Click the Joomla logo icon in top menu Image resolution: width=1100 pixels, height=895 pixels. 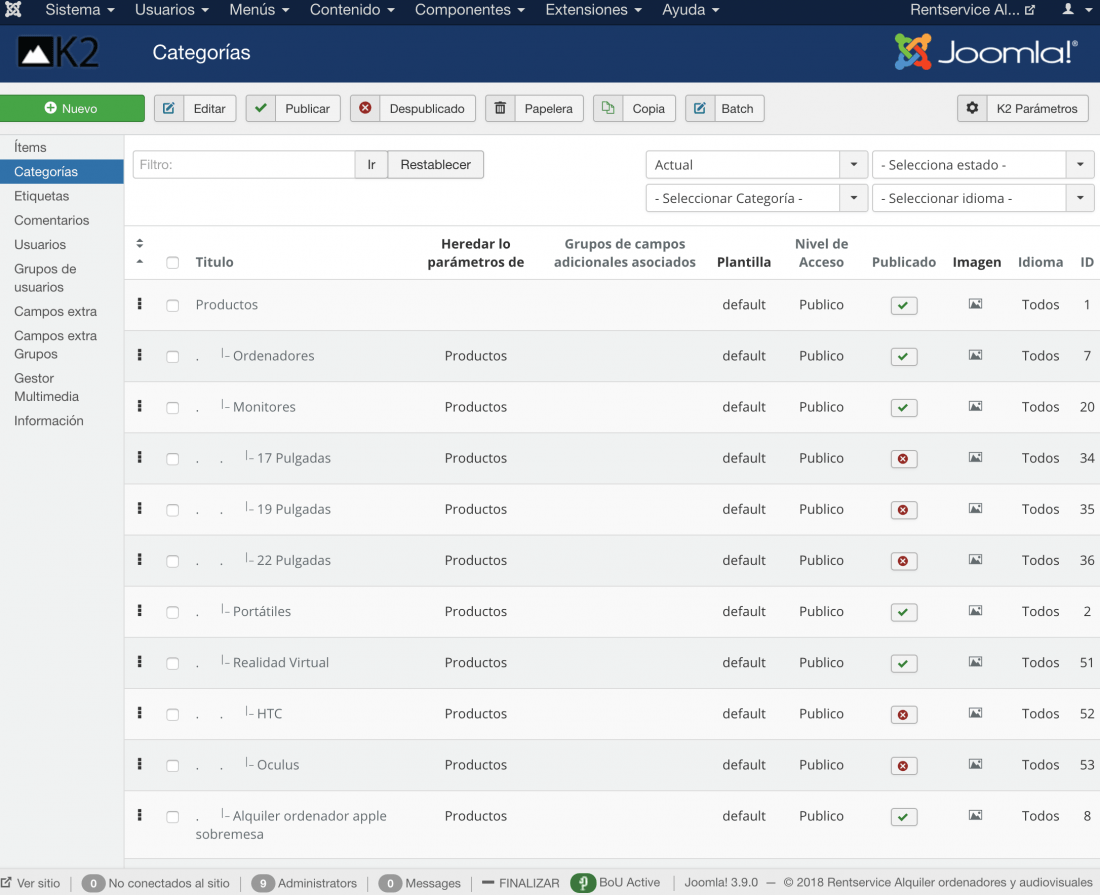(13, 10)
